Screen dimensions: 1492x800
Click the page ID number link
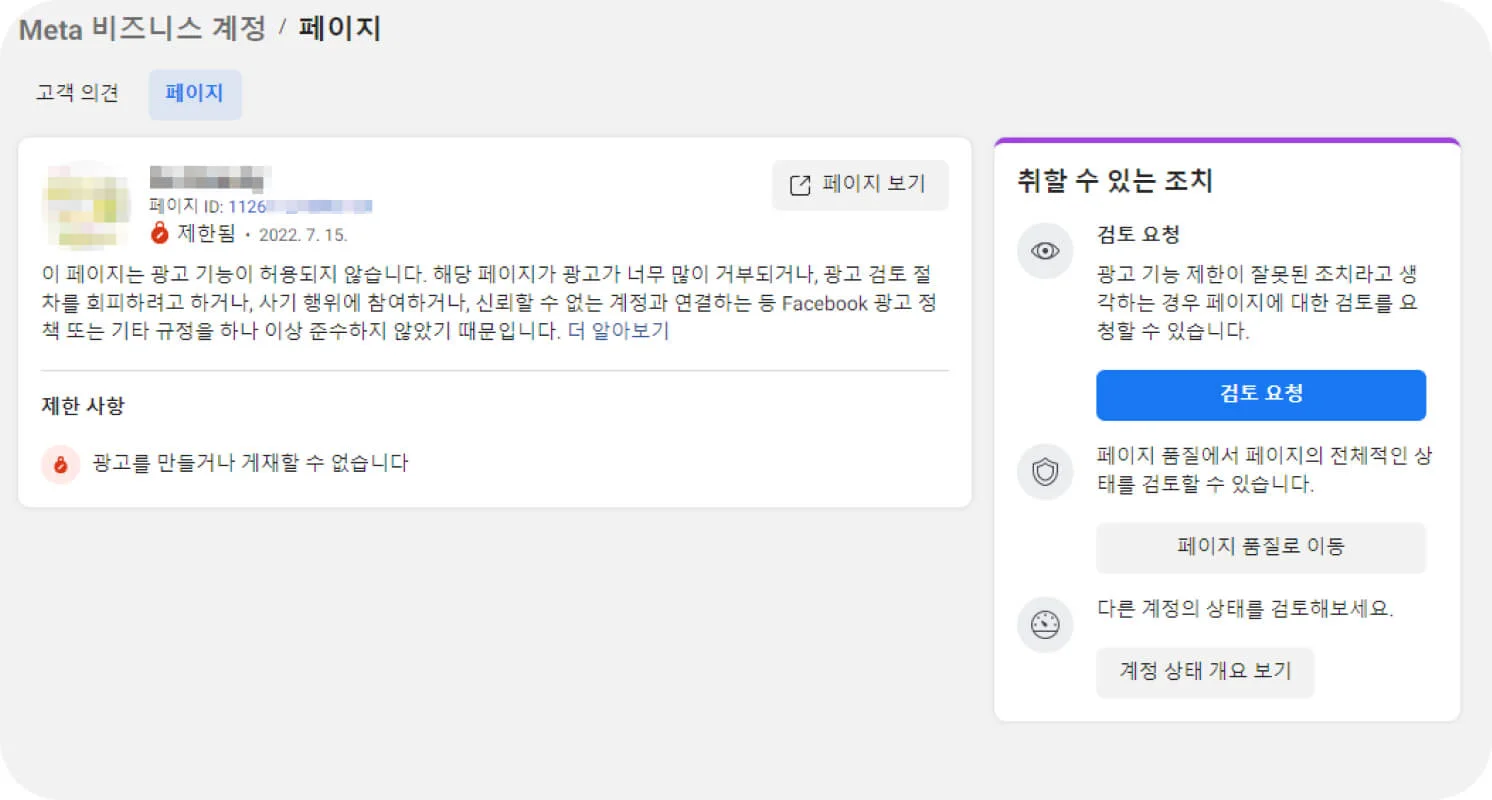[300, 207]
